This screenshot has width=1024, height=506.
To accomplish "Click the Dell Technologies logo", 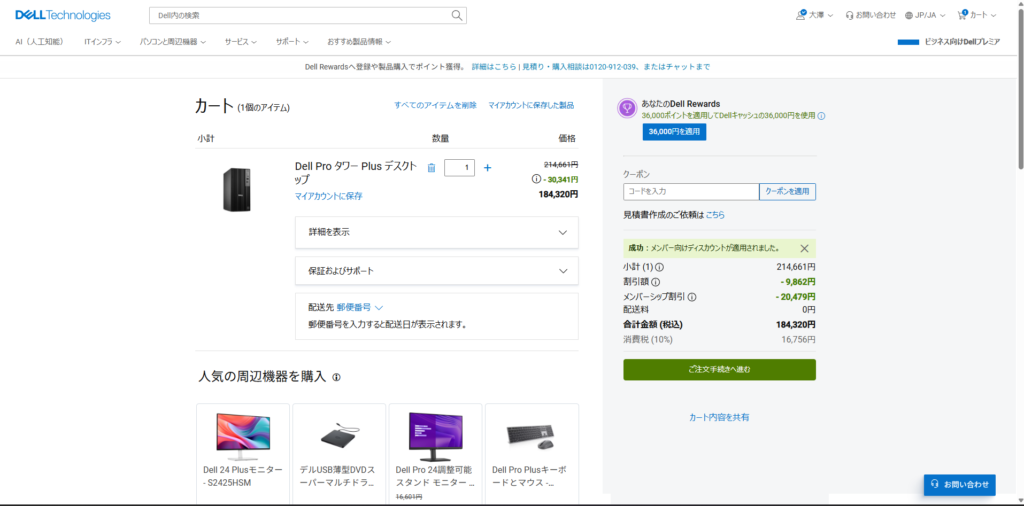I will click(x=62, y=15).
